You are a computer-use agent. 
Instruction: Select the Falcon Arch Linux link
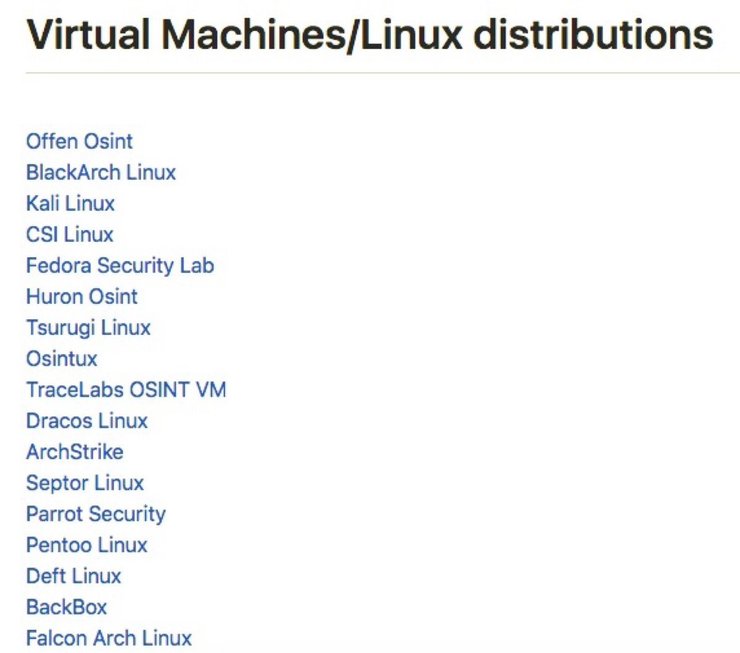[x=109, y=639]
